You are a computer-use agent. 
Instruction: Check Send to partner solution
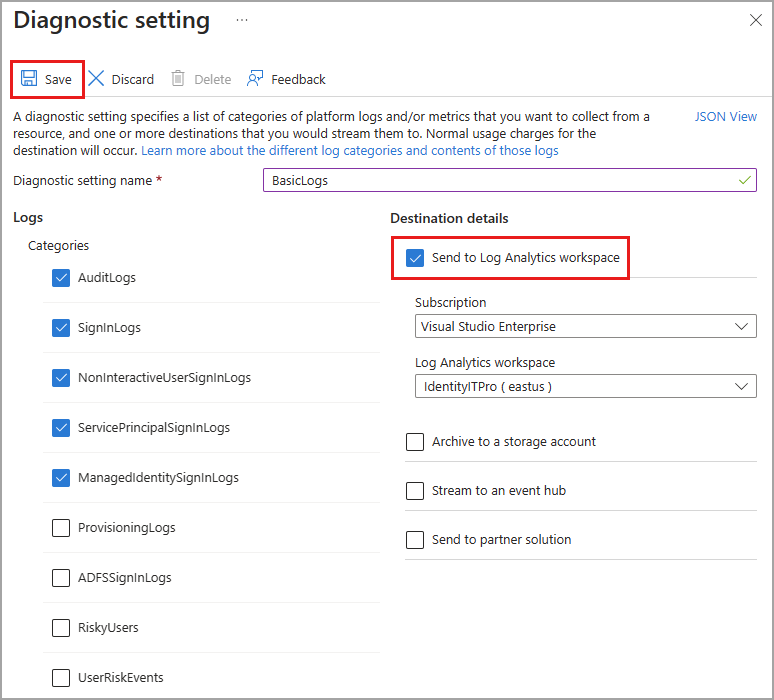pyautogui.click(x=415, y=540)
